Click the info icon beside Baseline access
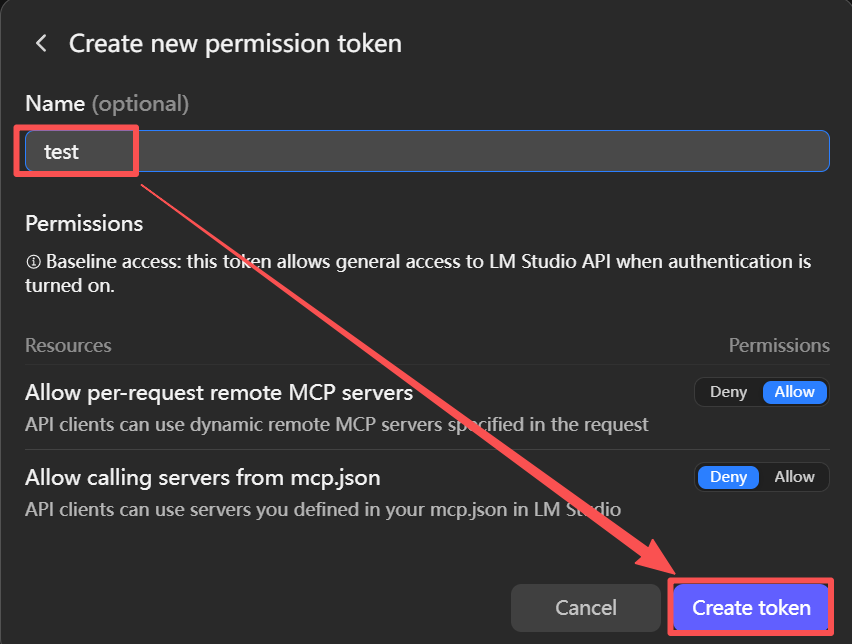This screenshot has height=644, width=852. [33, 262]
